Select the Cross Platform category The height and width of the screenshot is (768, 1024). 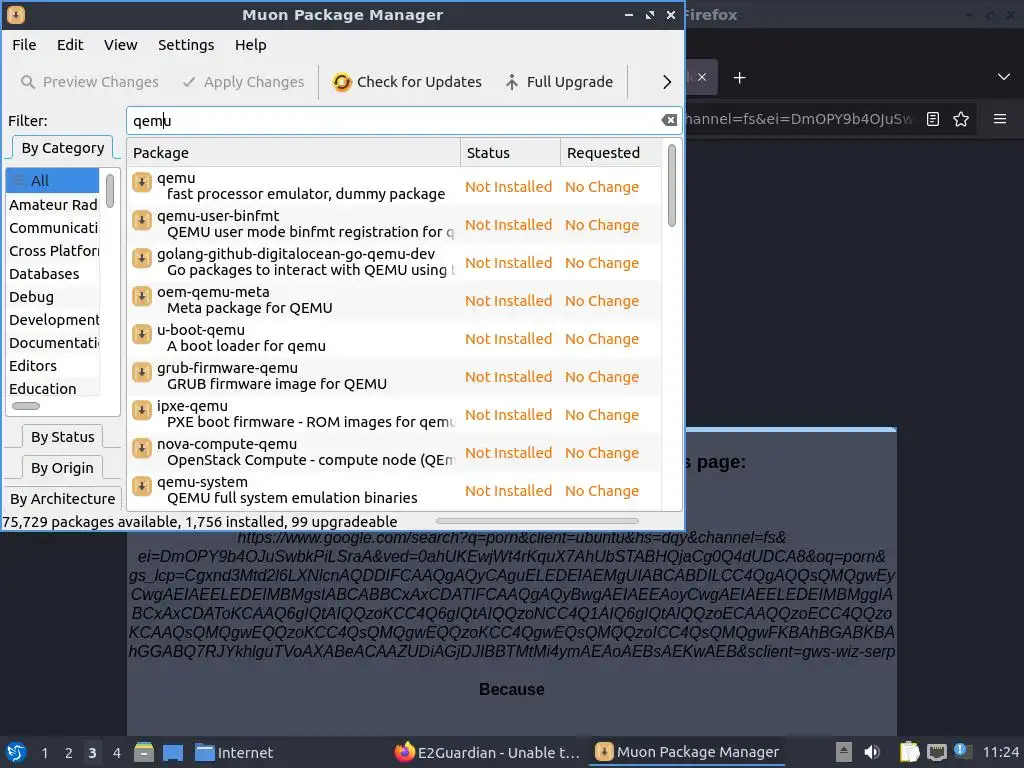tap(53, 251)
